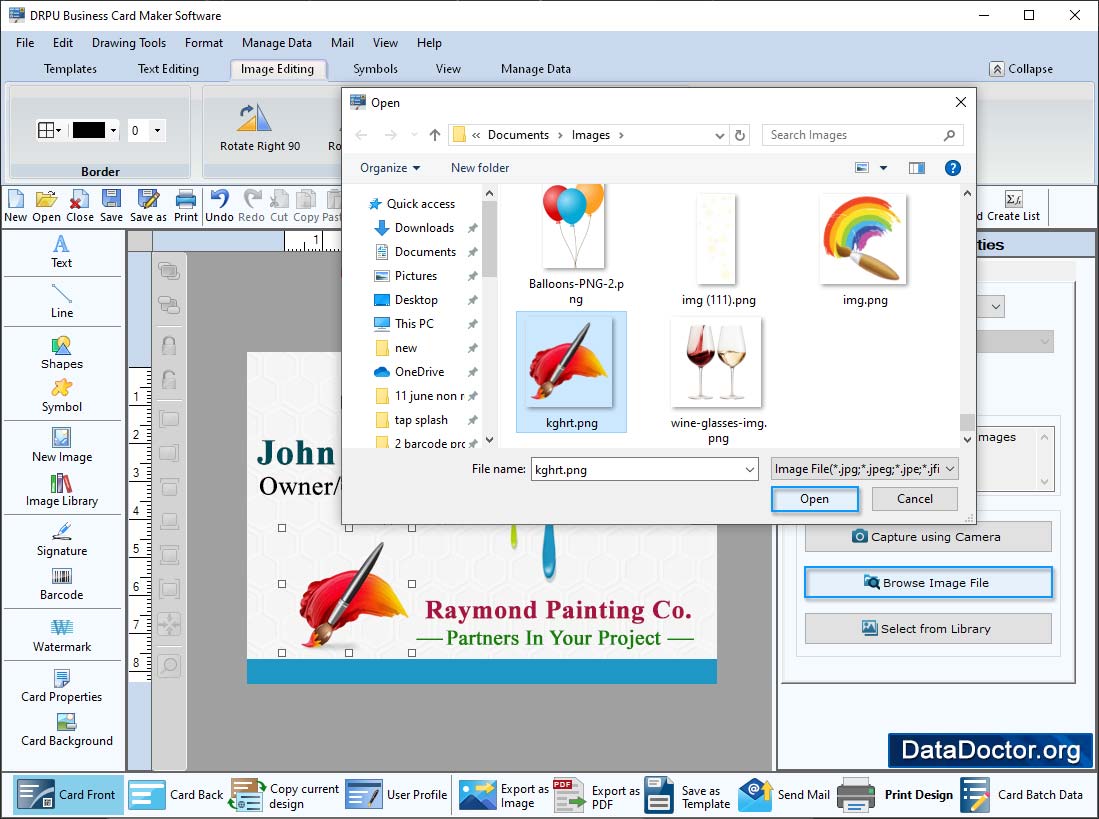
Task: Open border color dropdown arrow
Action: pyautogui.click(x=113, y=130)
